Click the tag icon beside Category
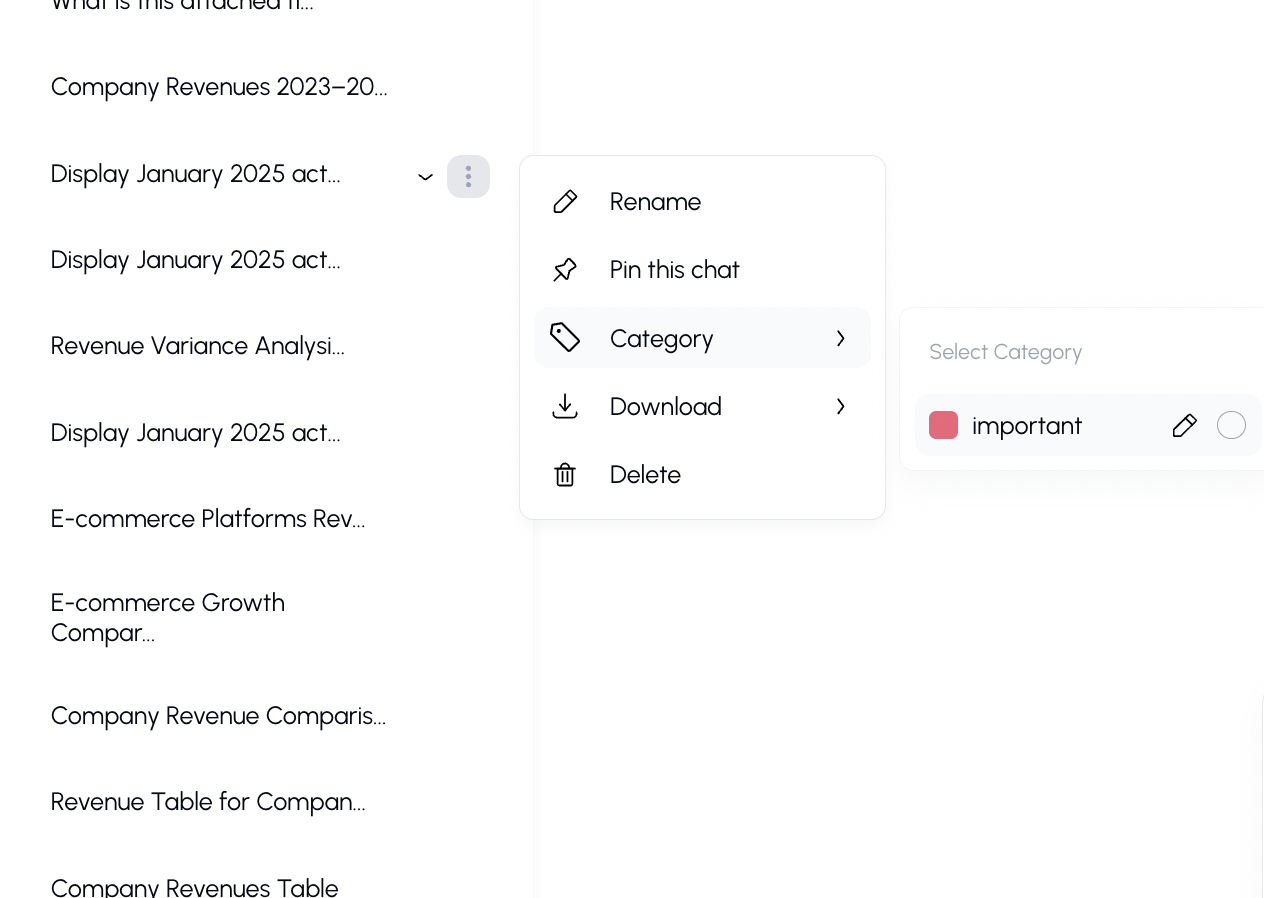Screen dimensions: 1264x898 565,338
